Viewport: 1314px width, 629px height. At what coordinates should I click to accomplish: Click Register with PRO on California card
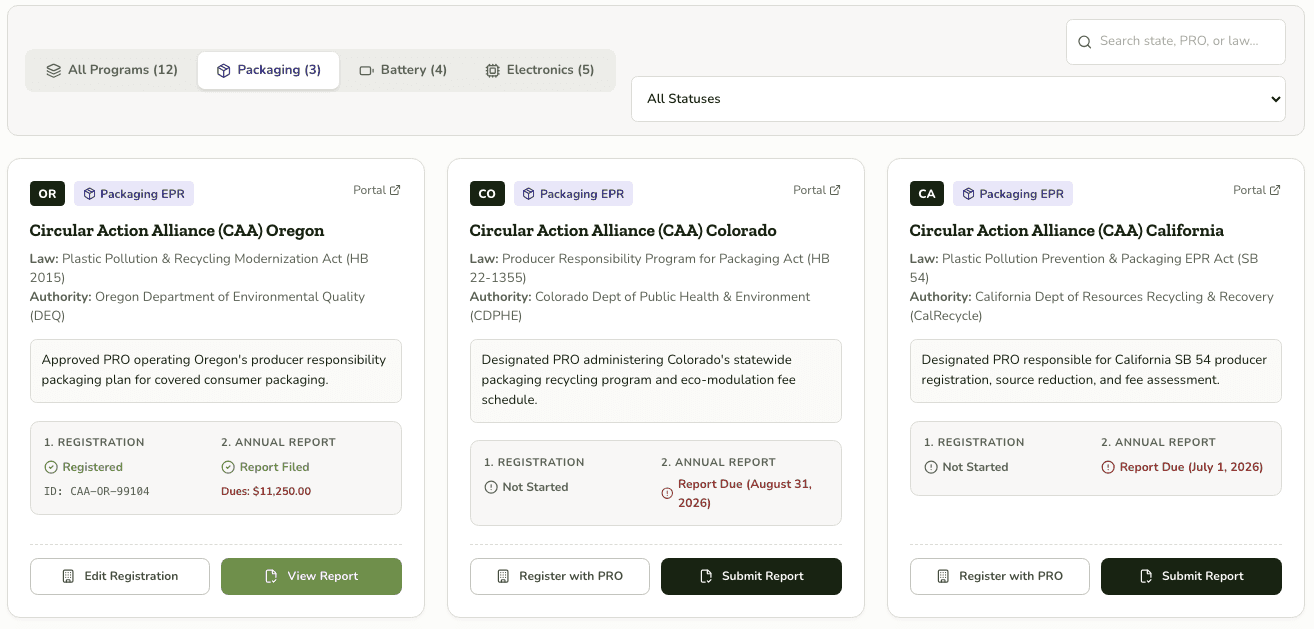pyautogui.click(x=1000, y=576)
